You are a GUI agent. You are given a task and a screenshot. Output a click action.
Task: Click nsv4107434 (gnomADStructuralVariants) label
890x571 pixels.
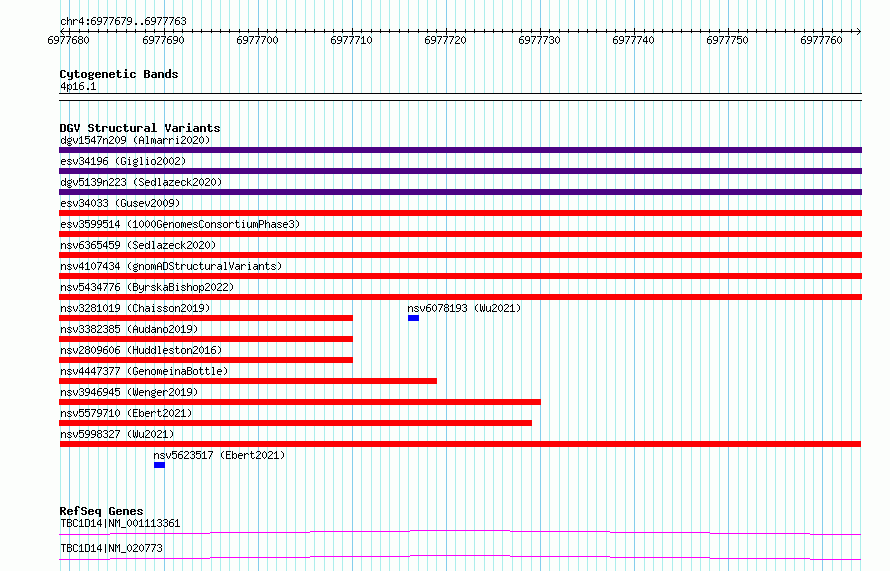[x=171, y=266]
